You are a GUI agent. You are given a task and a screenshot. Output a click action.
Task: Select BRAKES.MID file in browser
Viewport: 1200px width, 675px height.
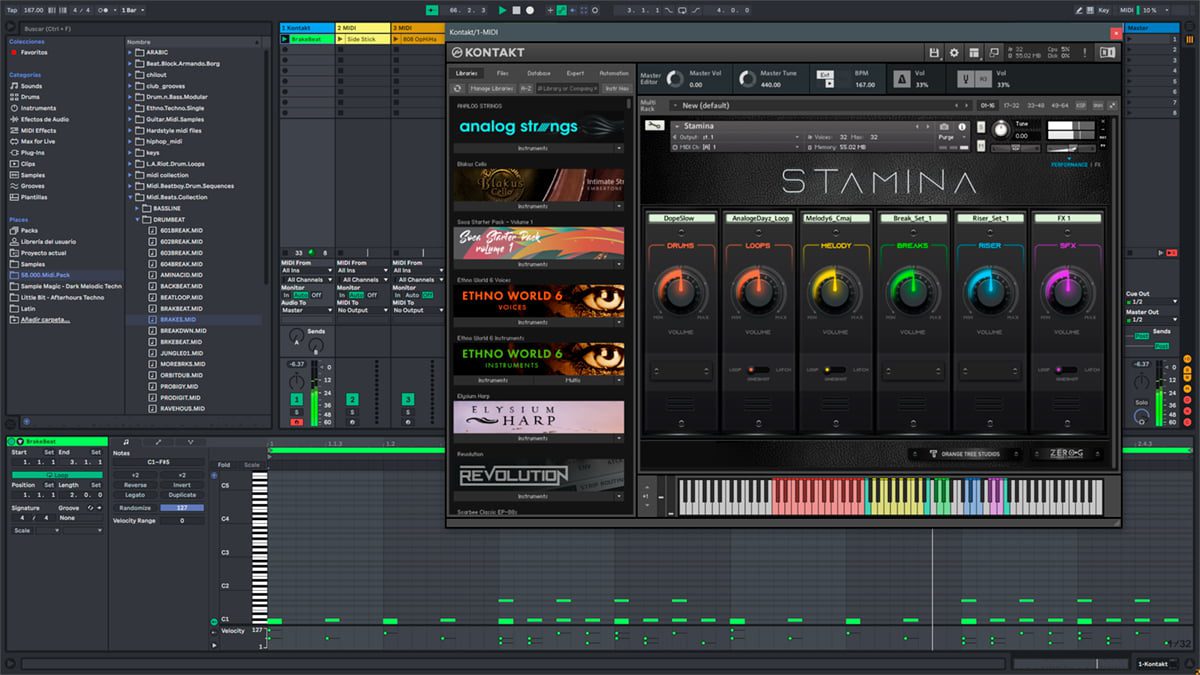(x=180, y=319)
